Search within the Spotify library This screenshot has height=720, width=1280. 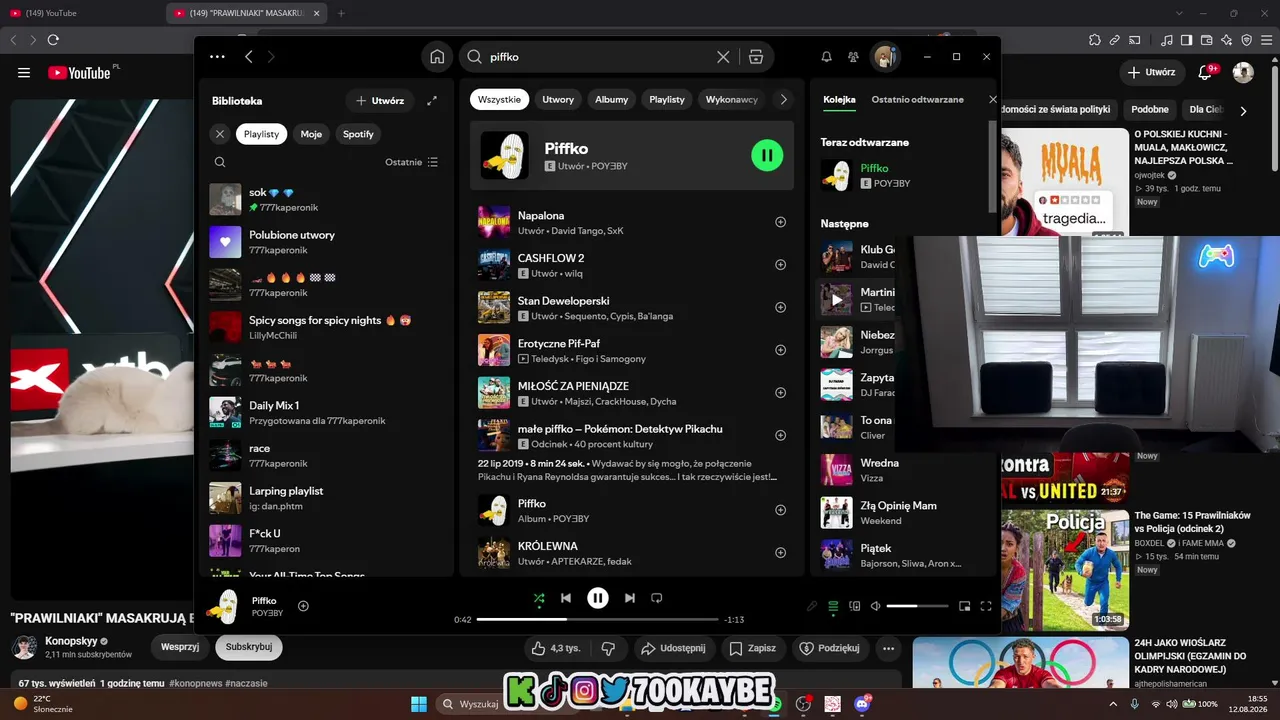pos(220,162)
